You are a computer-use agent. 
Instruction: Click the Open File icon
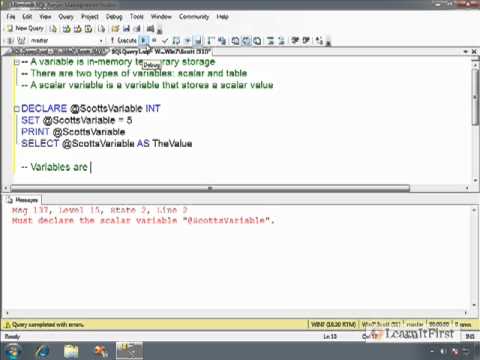coord(115,29)
